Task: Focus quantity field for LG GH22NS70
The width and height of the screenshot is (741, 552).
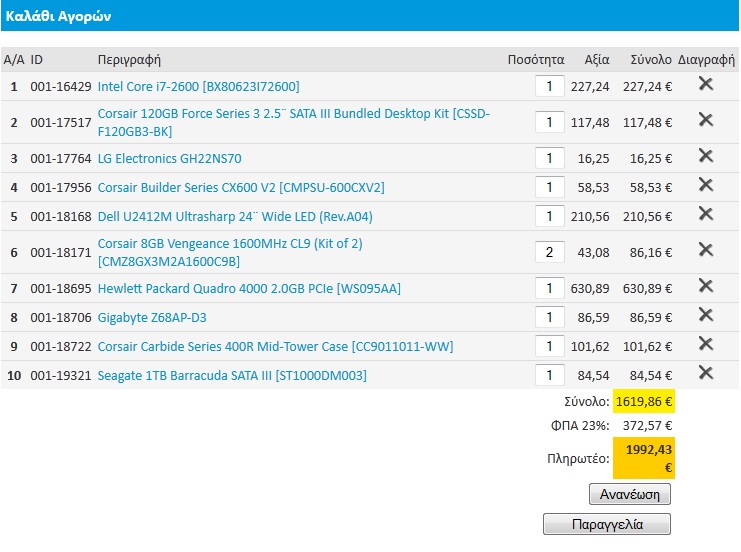Action: point(550,158)
